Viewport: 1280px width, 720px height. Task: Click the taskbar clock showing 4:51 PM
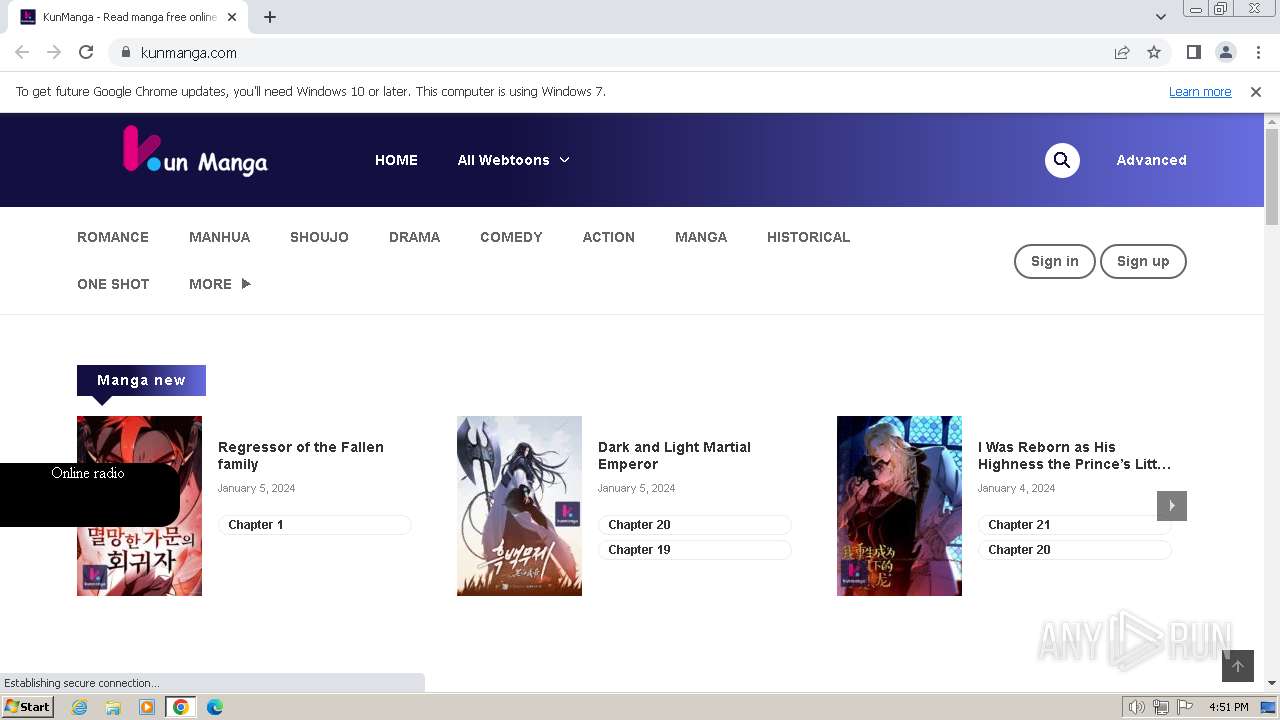click(x=1228, y=707)
